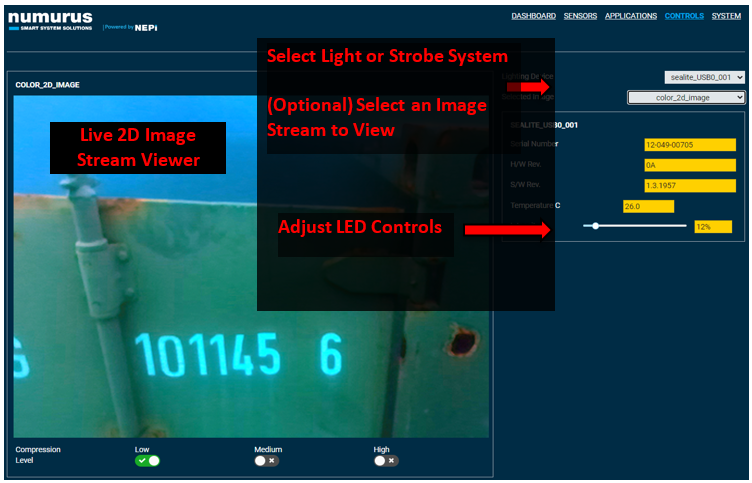752x483 pixels.
Task: Expand the color_2d_image selected image dropdown
Action: (686, 97)
